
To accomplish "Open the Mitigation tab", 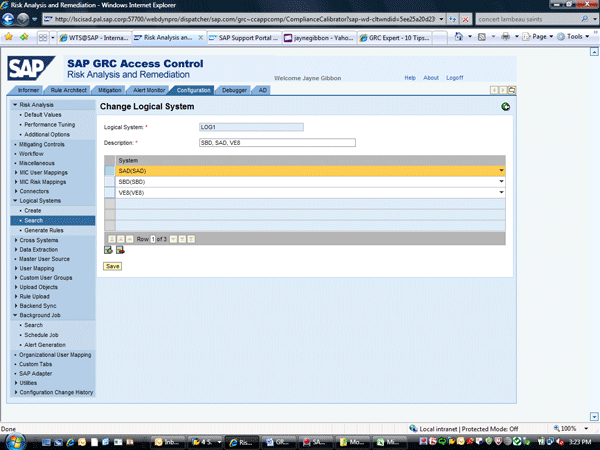I will (x=110, y=91).
